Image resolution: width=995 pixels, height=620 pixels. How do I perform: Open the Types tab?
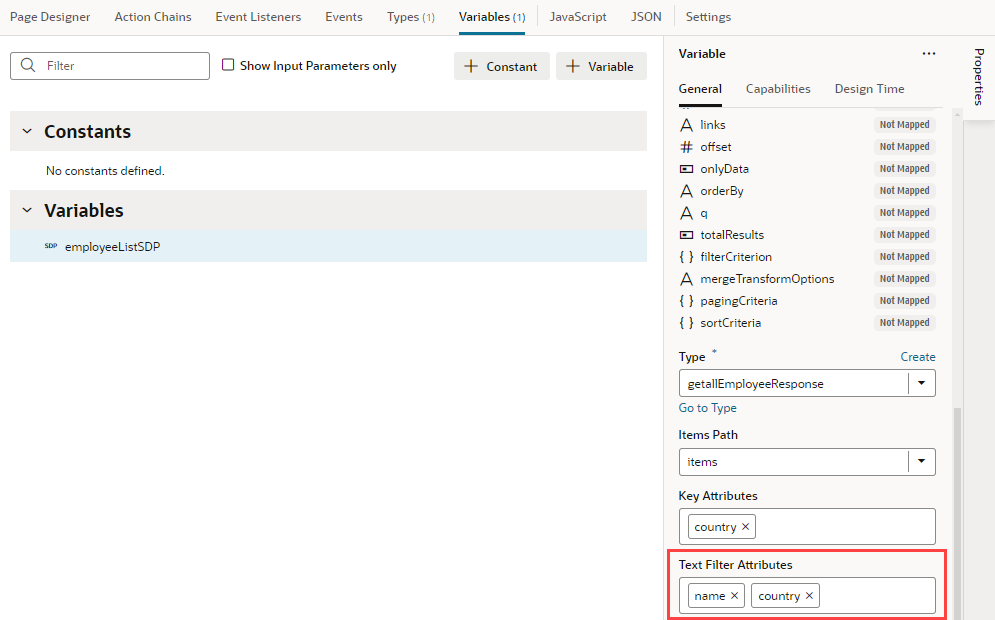(x=411, y=17)
